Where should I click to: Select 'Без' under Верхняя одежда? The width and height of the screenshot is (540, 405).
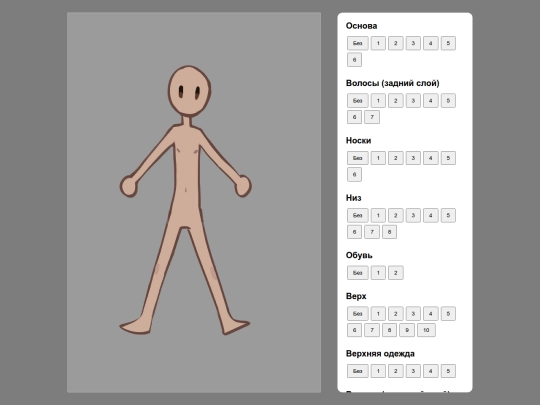[357, 371]
